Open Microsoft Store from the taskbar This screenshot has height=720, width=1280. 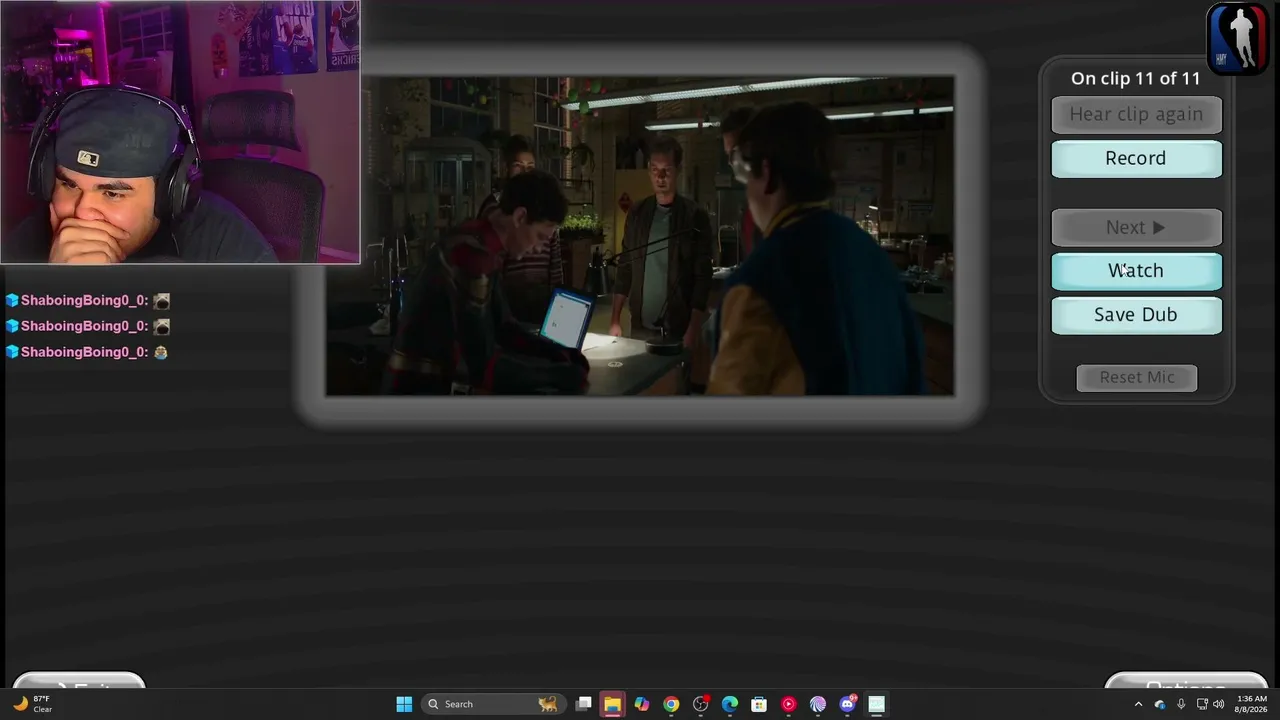[759, 704]
